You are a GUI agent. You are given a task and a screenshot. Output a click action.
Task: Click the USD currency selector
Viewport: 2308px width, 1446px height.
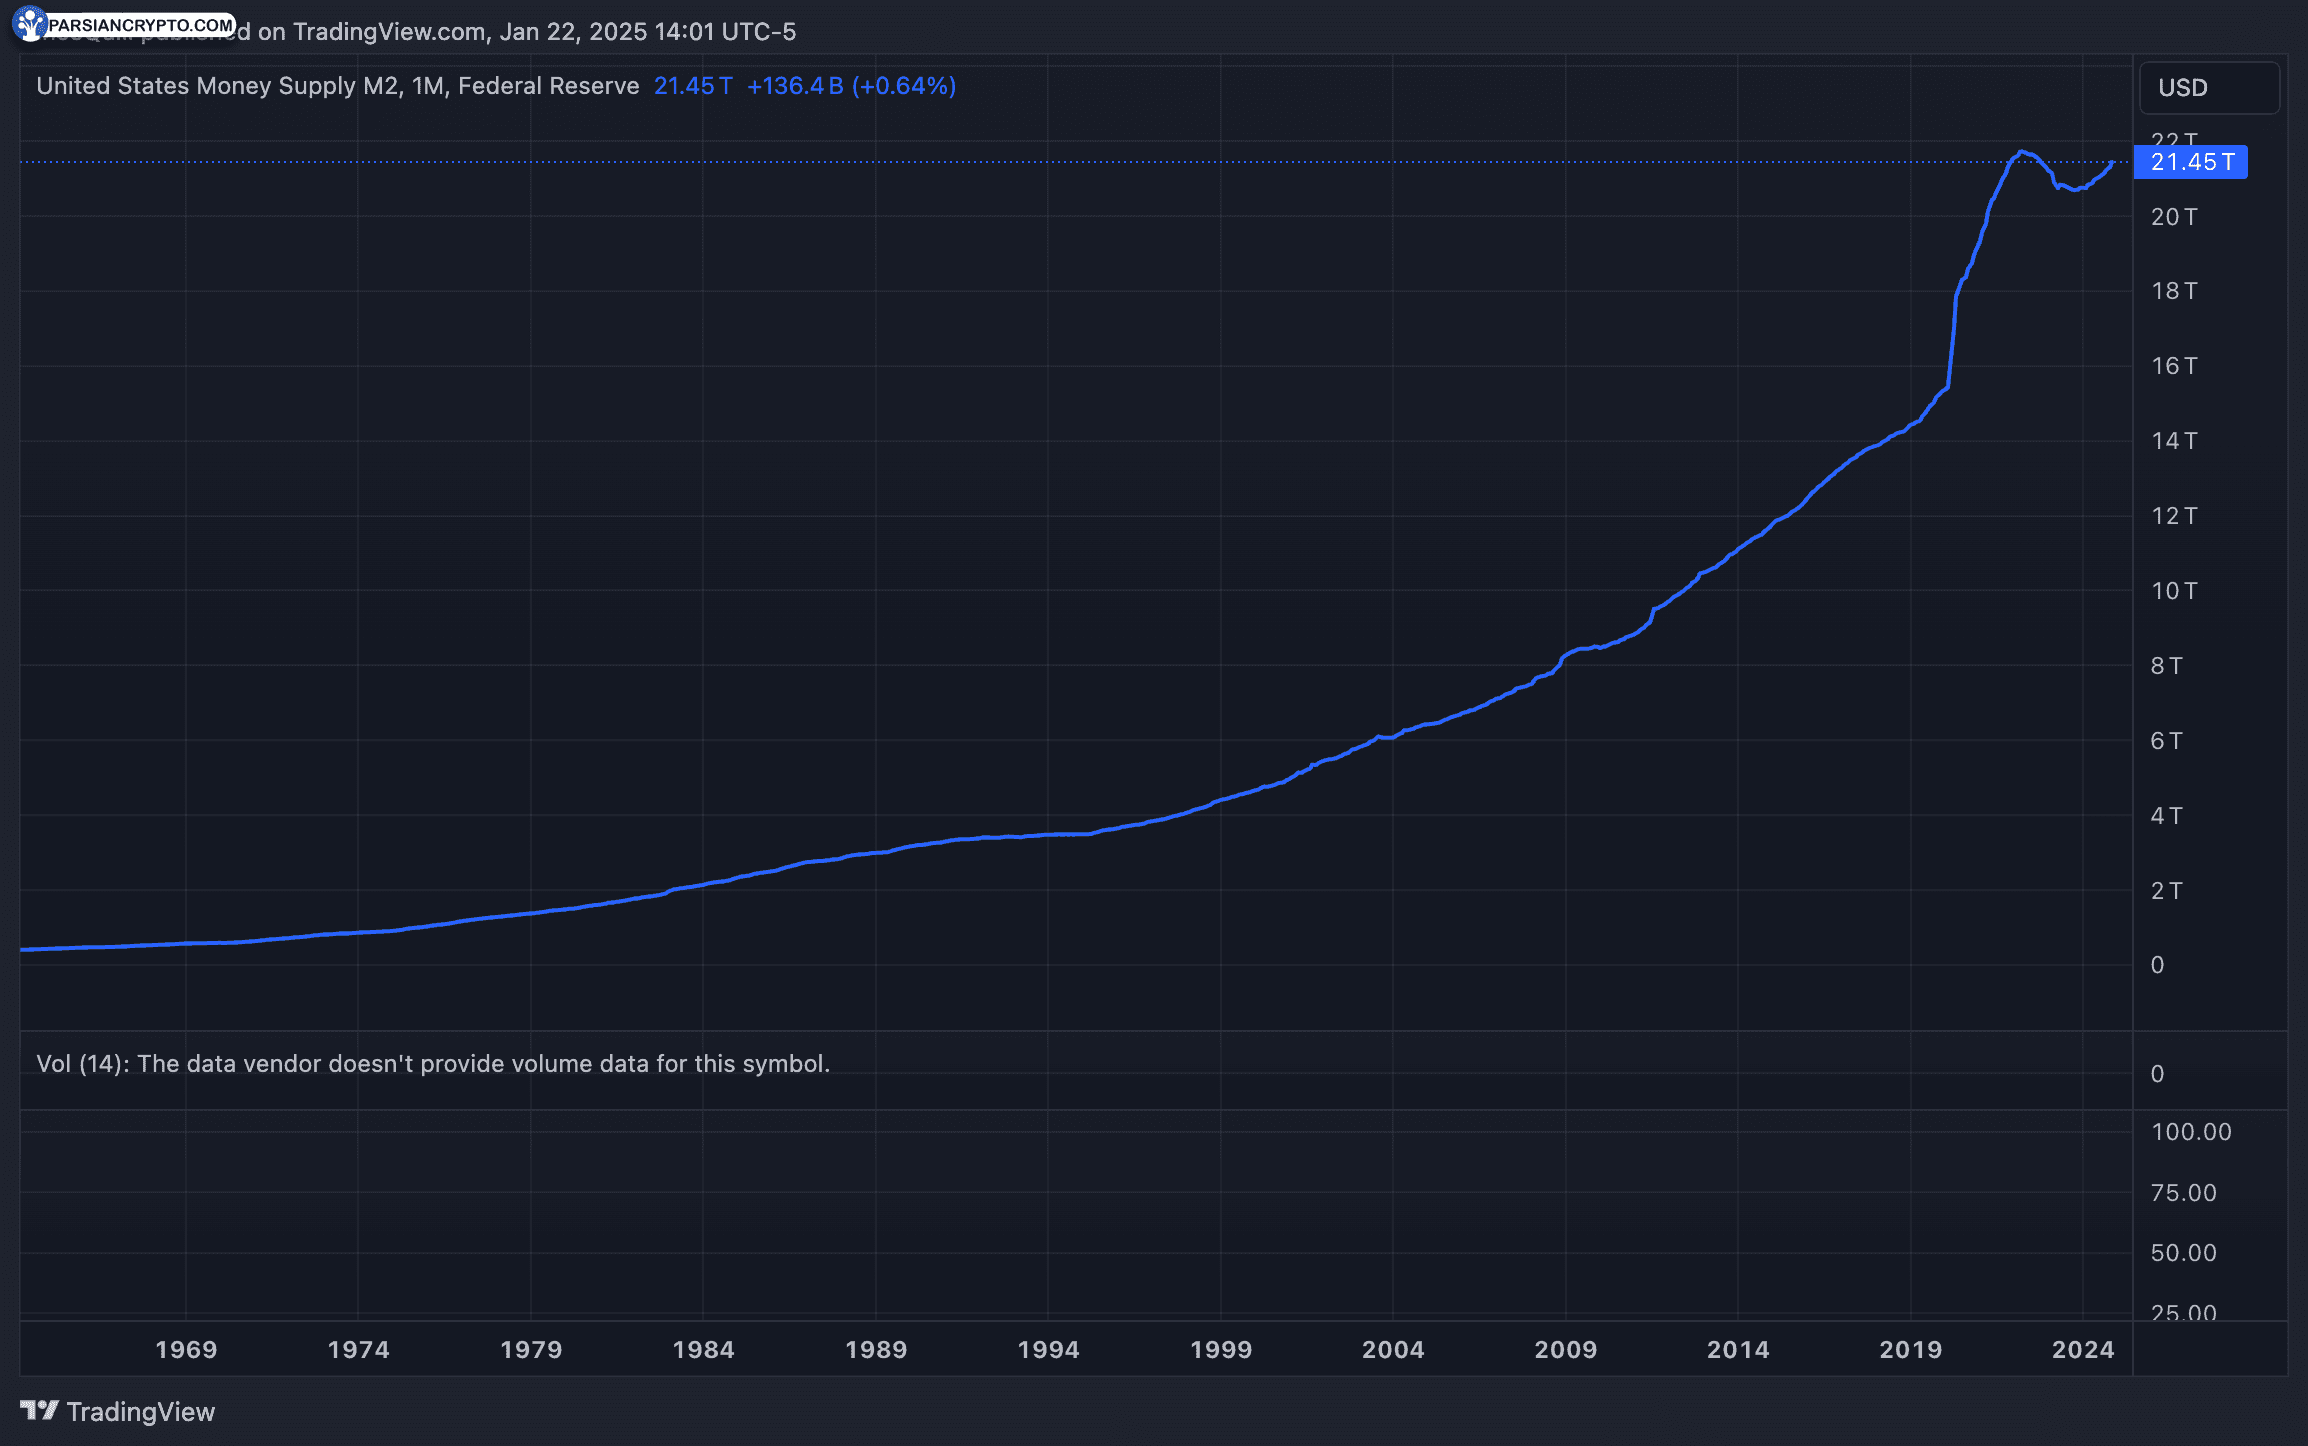[2209, 88]
